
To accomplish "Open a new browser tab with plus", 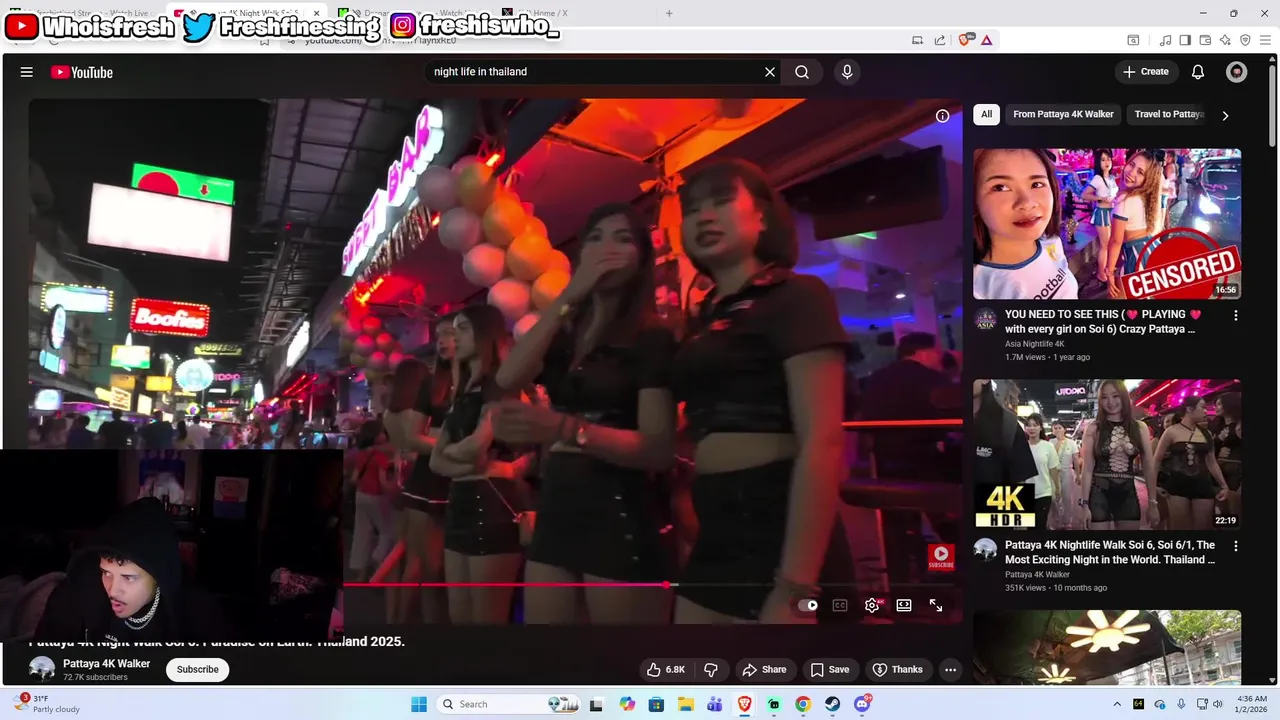I will coord(669,13).
